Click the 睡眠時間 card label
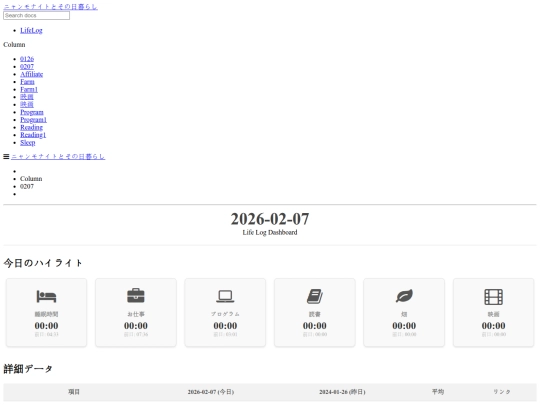Image resolution: width=540 pixels, height=405 pixels. point(46,314)
